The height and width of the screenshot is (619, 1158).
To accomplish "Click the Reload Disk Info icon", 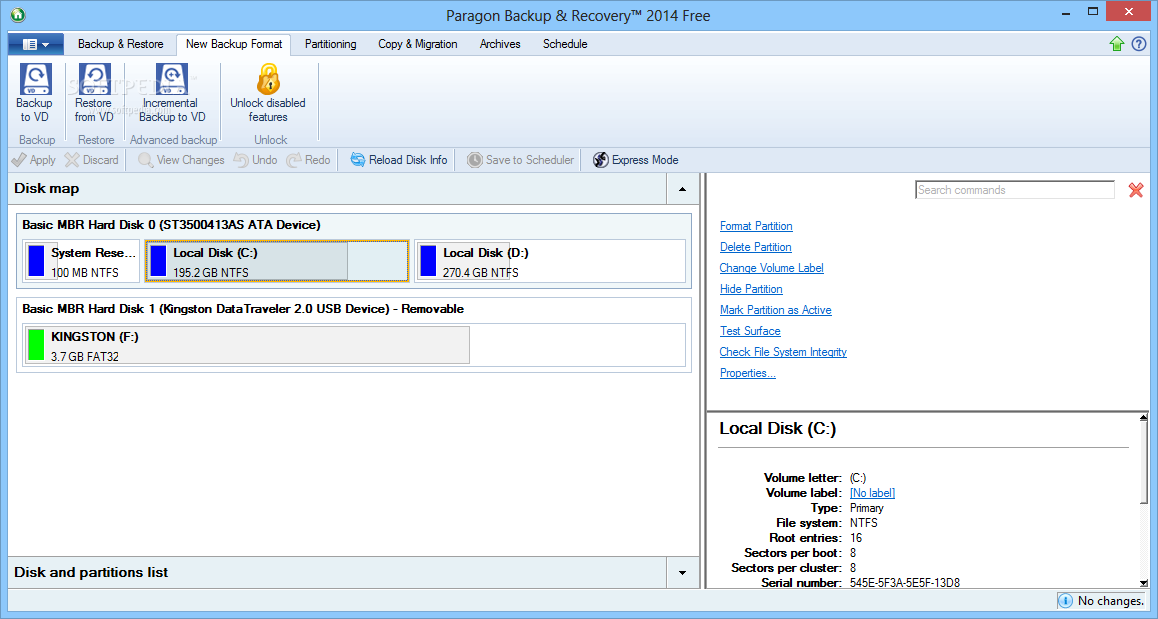I will coord(357,160).
